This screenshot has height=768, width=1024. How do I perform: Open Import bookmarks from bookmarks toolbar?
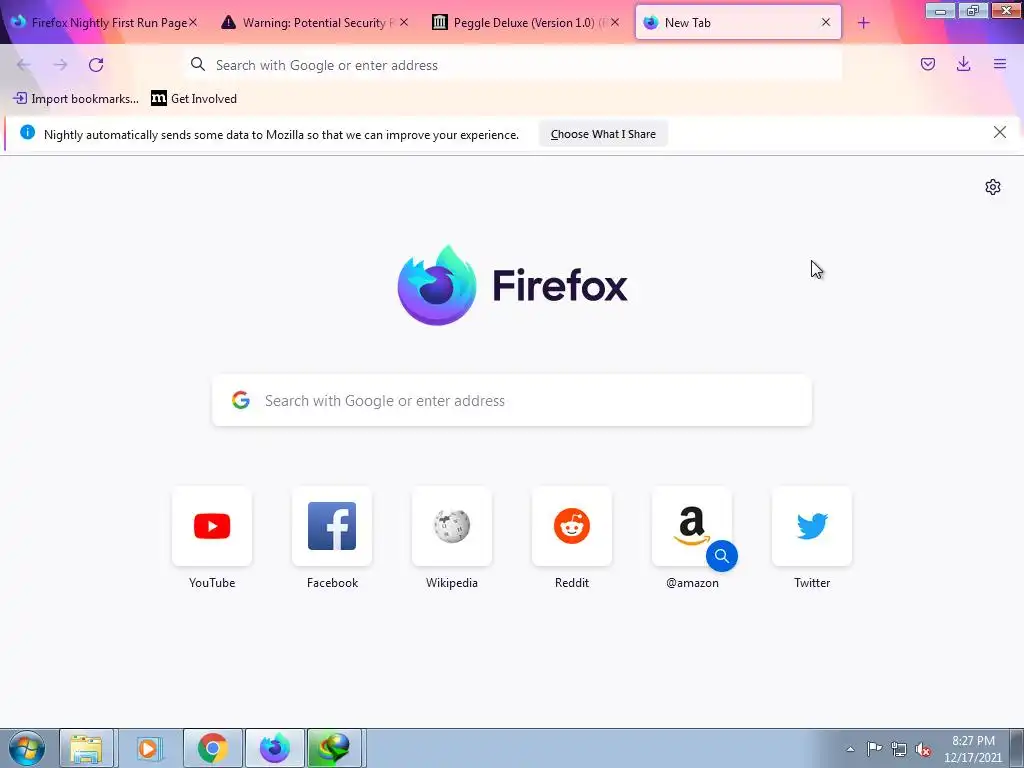point(76,99)
